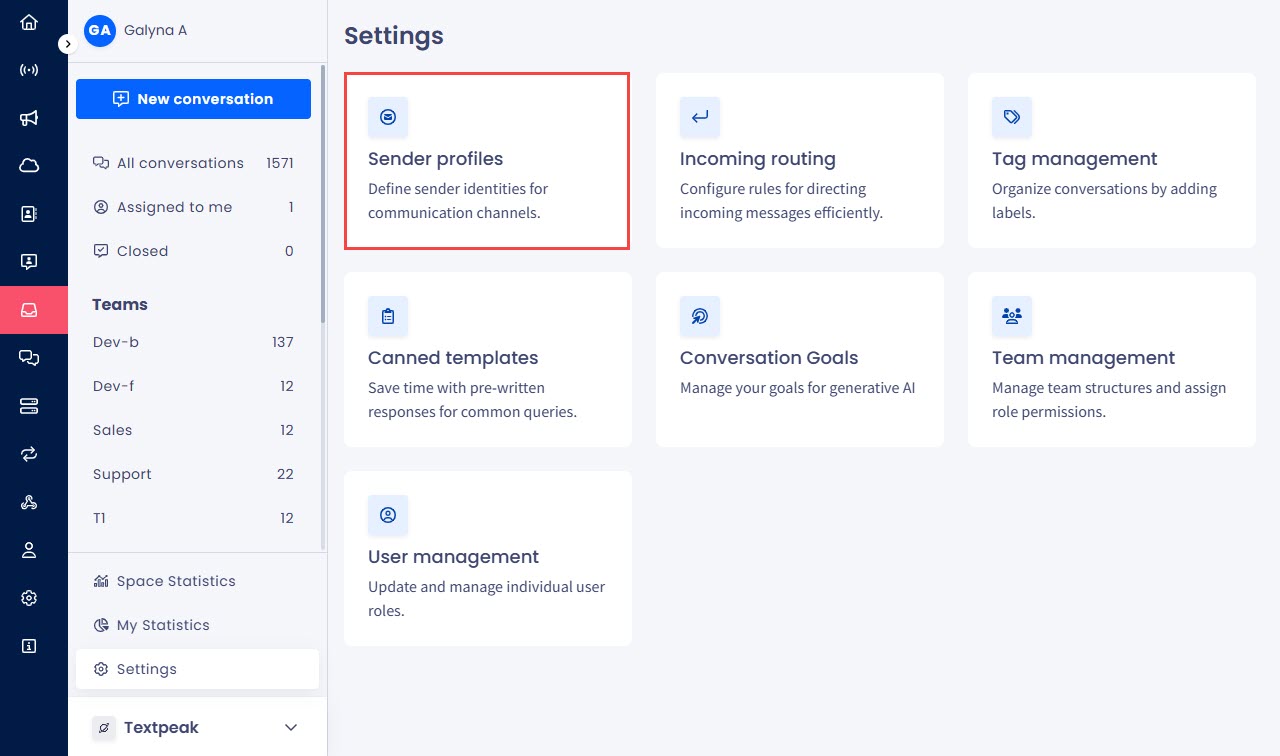Click the Tag management tags icon

(x=1012, y=117)
